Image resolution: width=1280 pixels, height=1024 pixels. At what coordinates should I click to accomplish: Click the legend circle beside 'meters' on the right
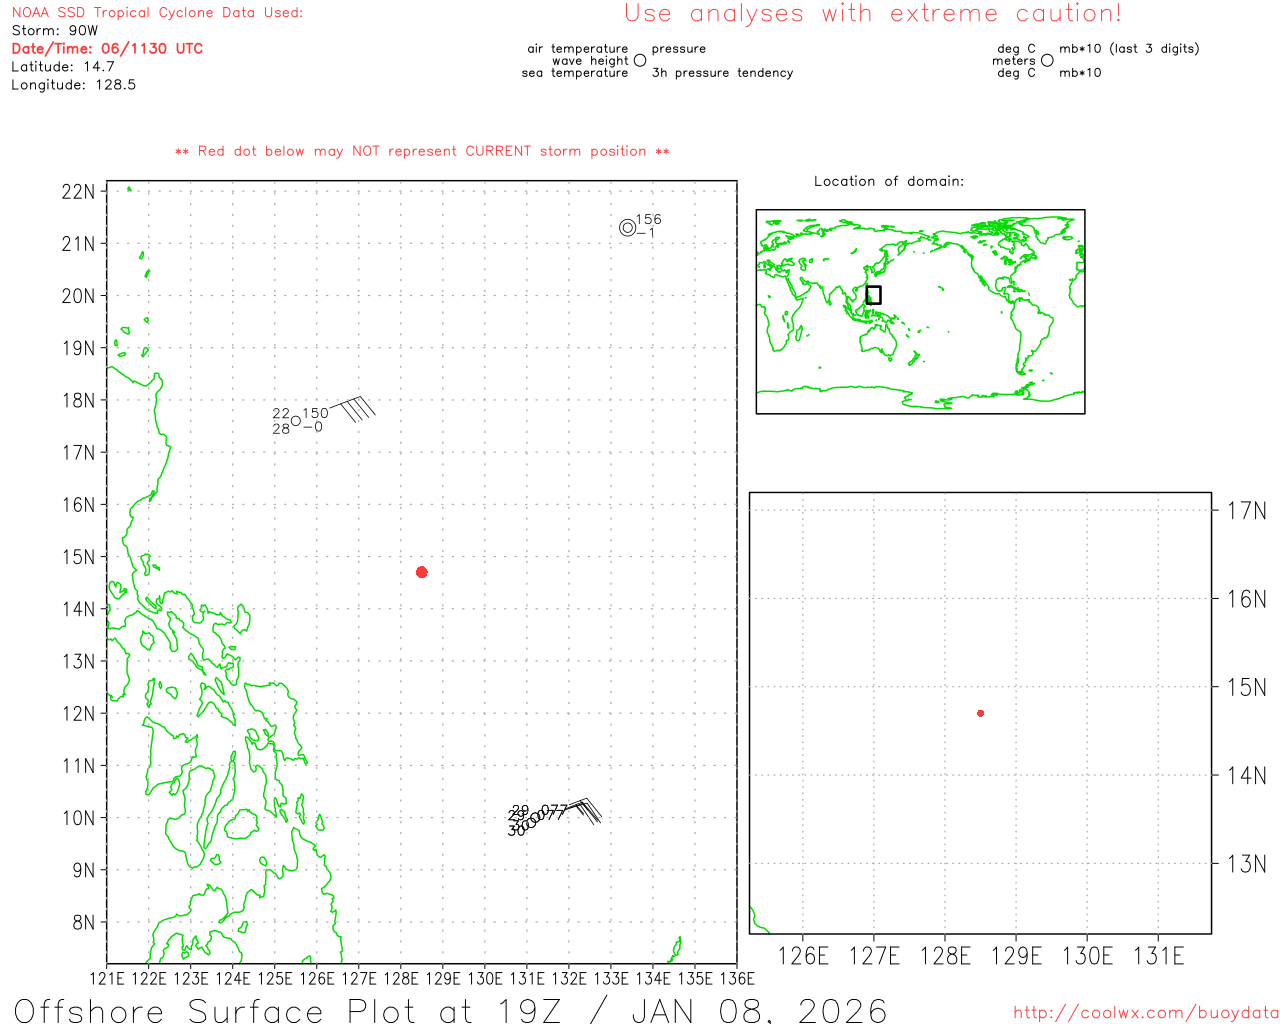tap(1047, 61)
